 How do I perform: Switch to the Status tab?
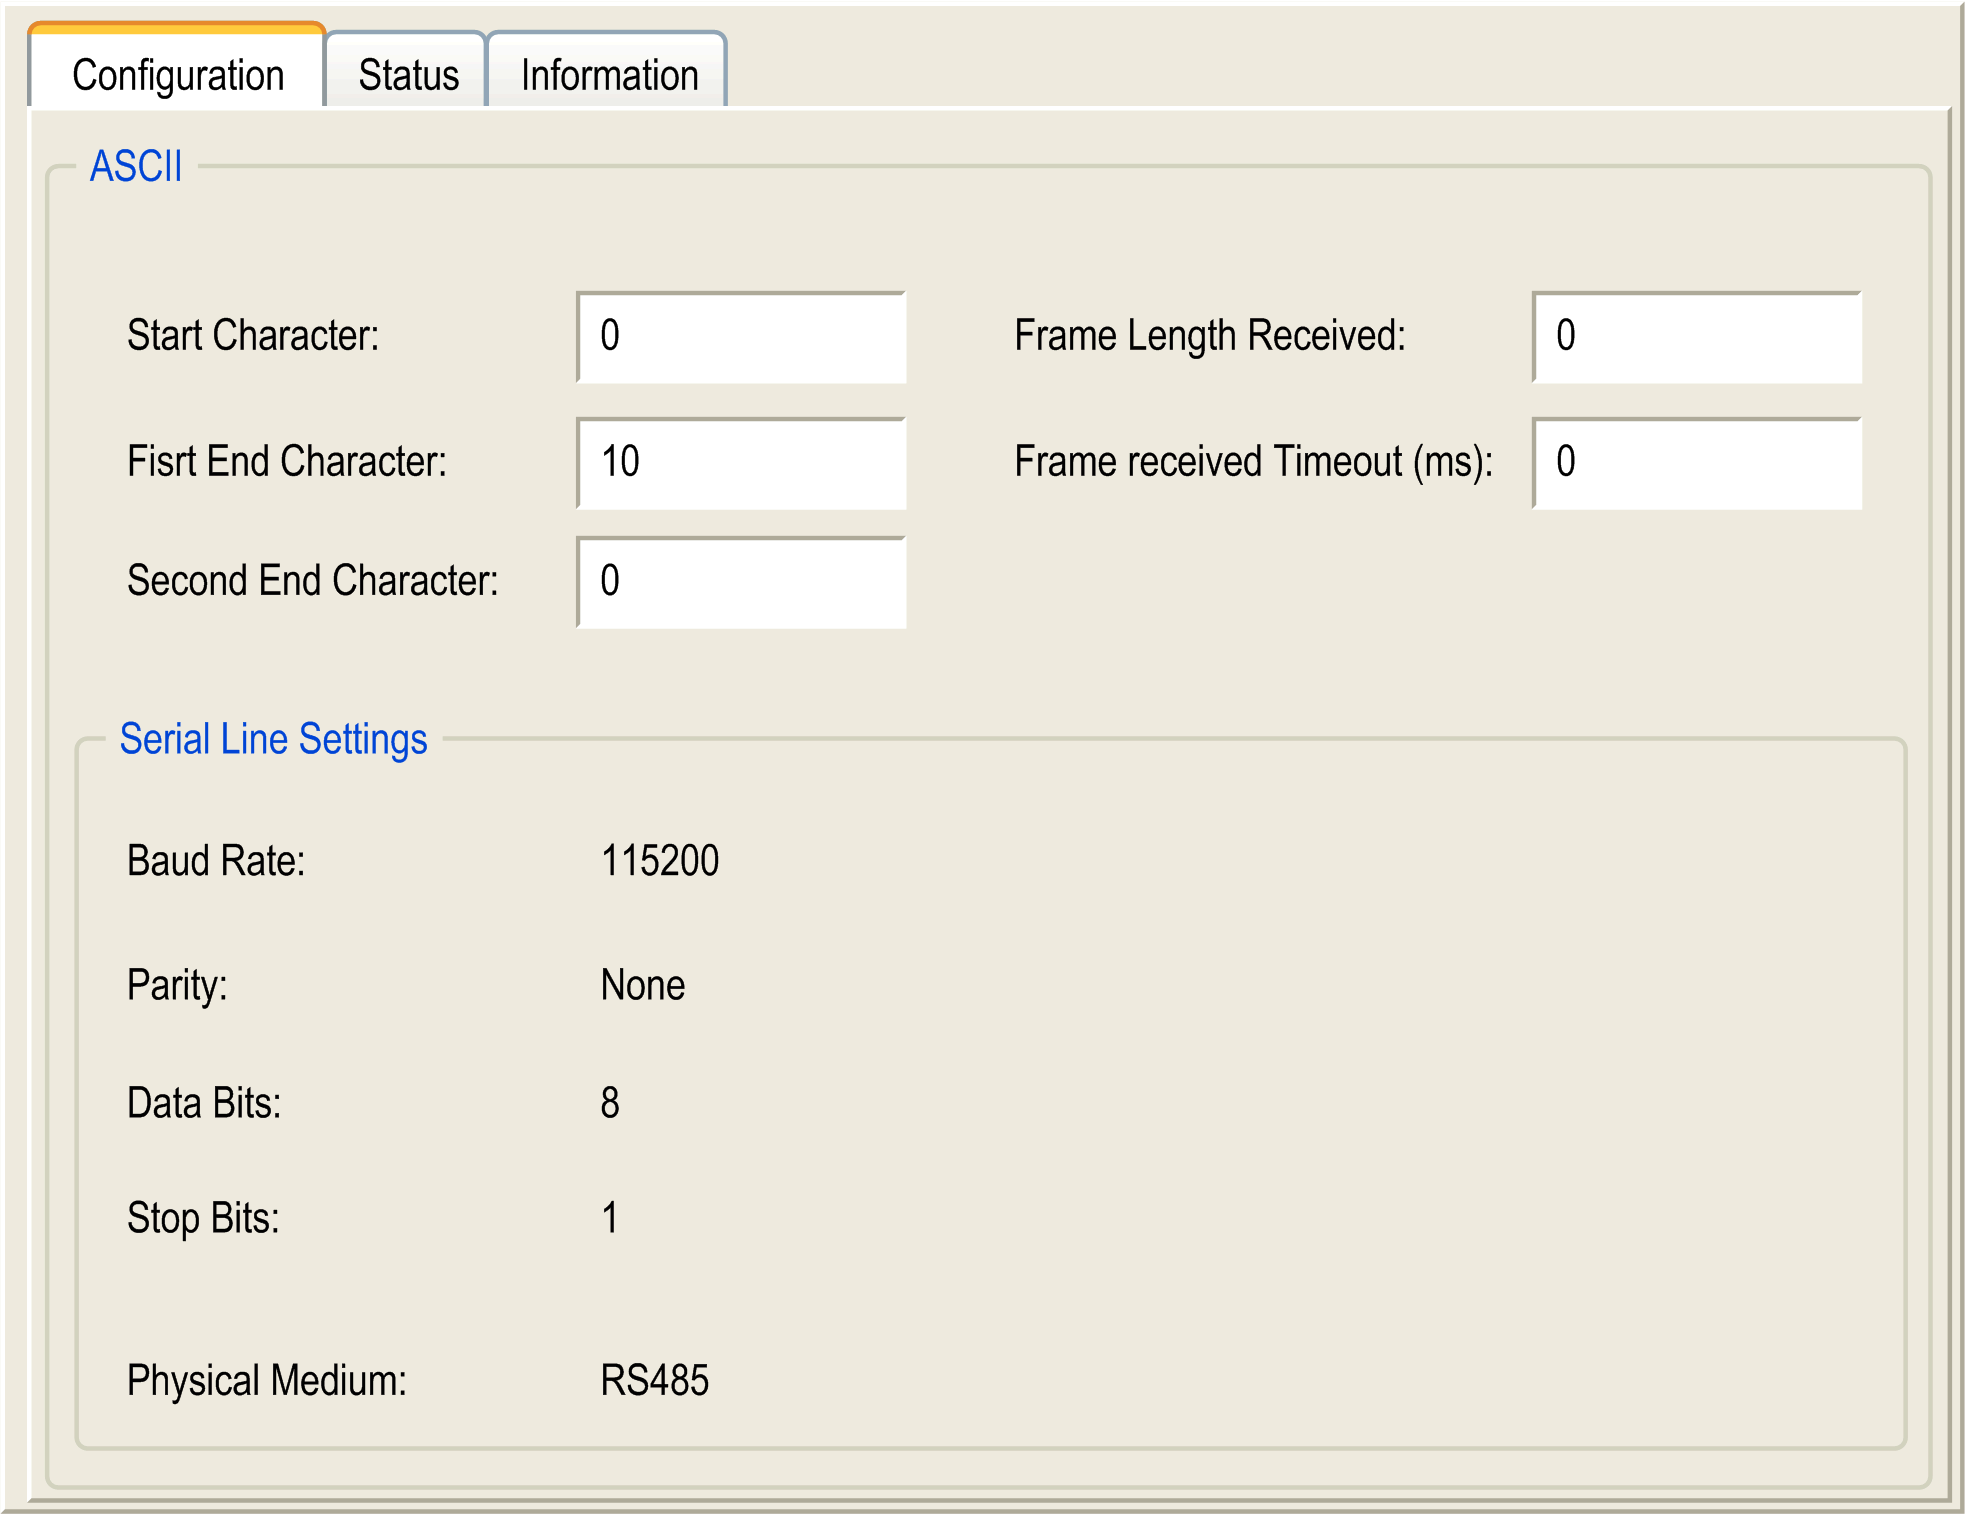coord(407,75)
